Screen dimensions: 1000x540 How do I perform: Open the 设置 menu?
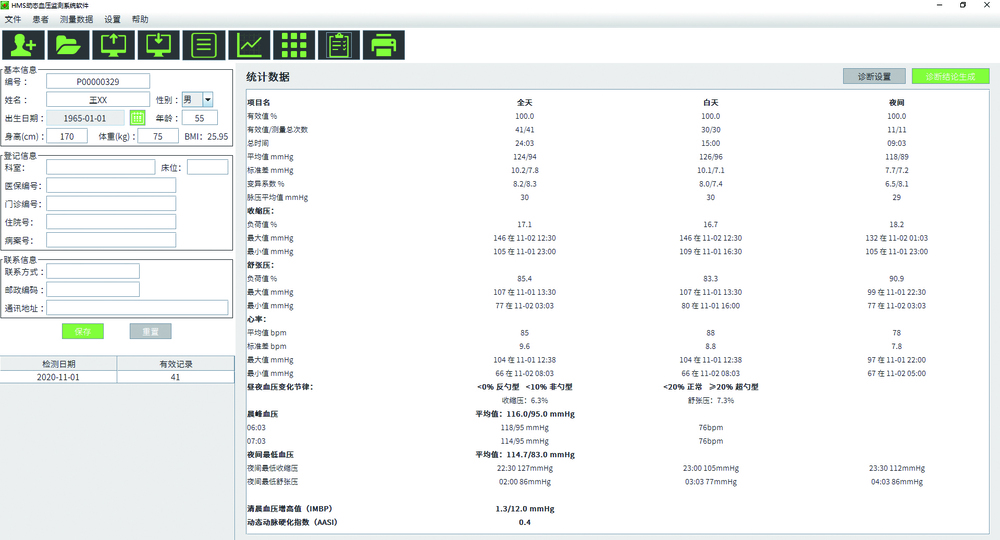point(112,19)
